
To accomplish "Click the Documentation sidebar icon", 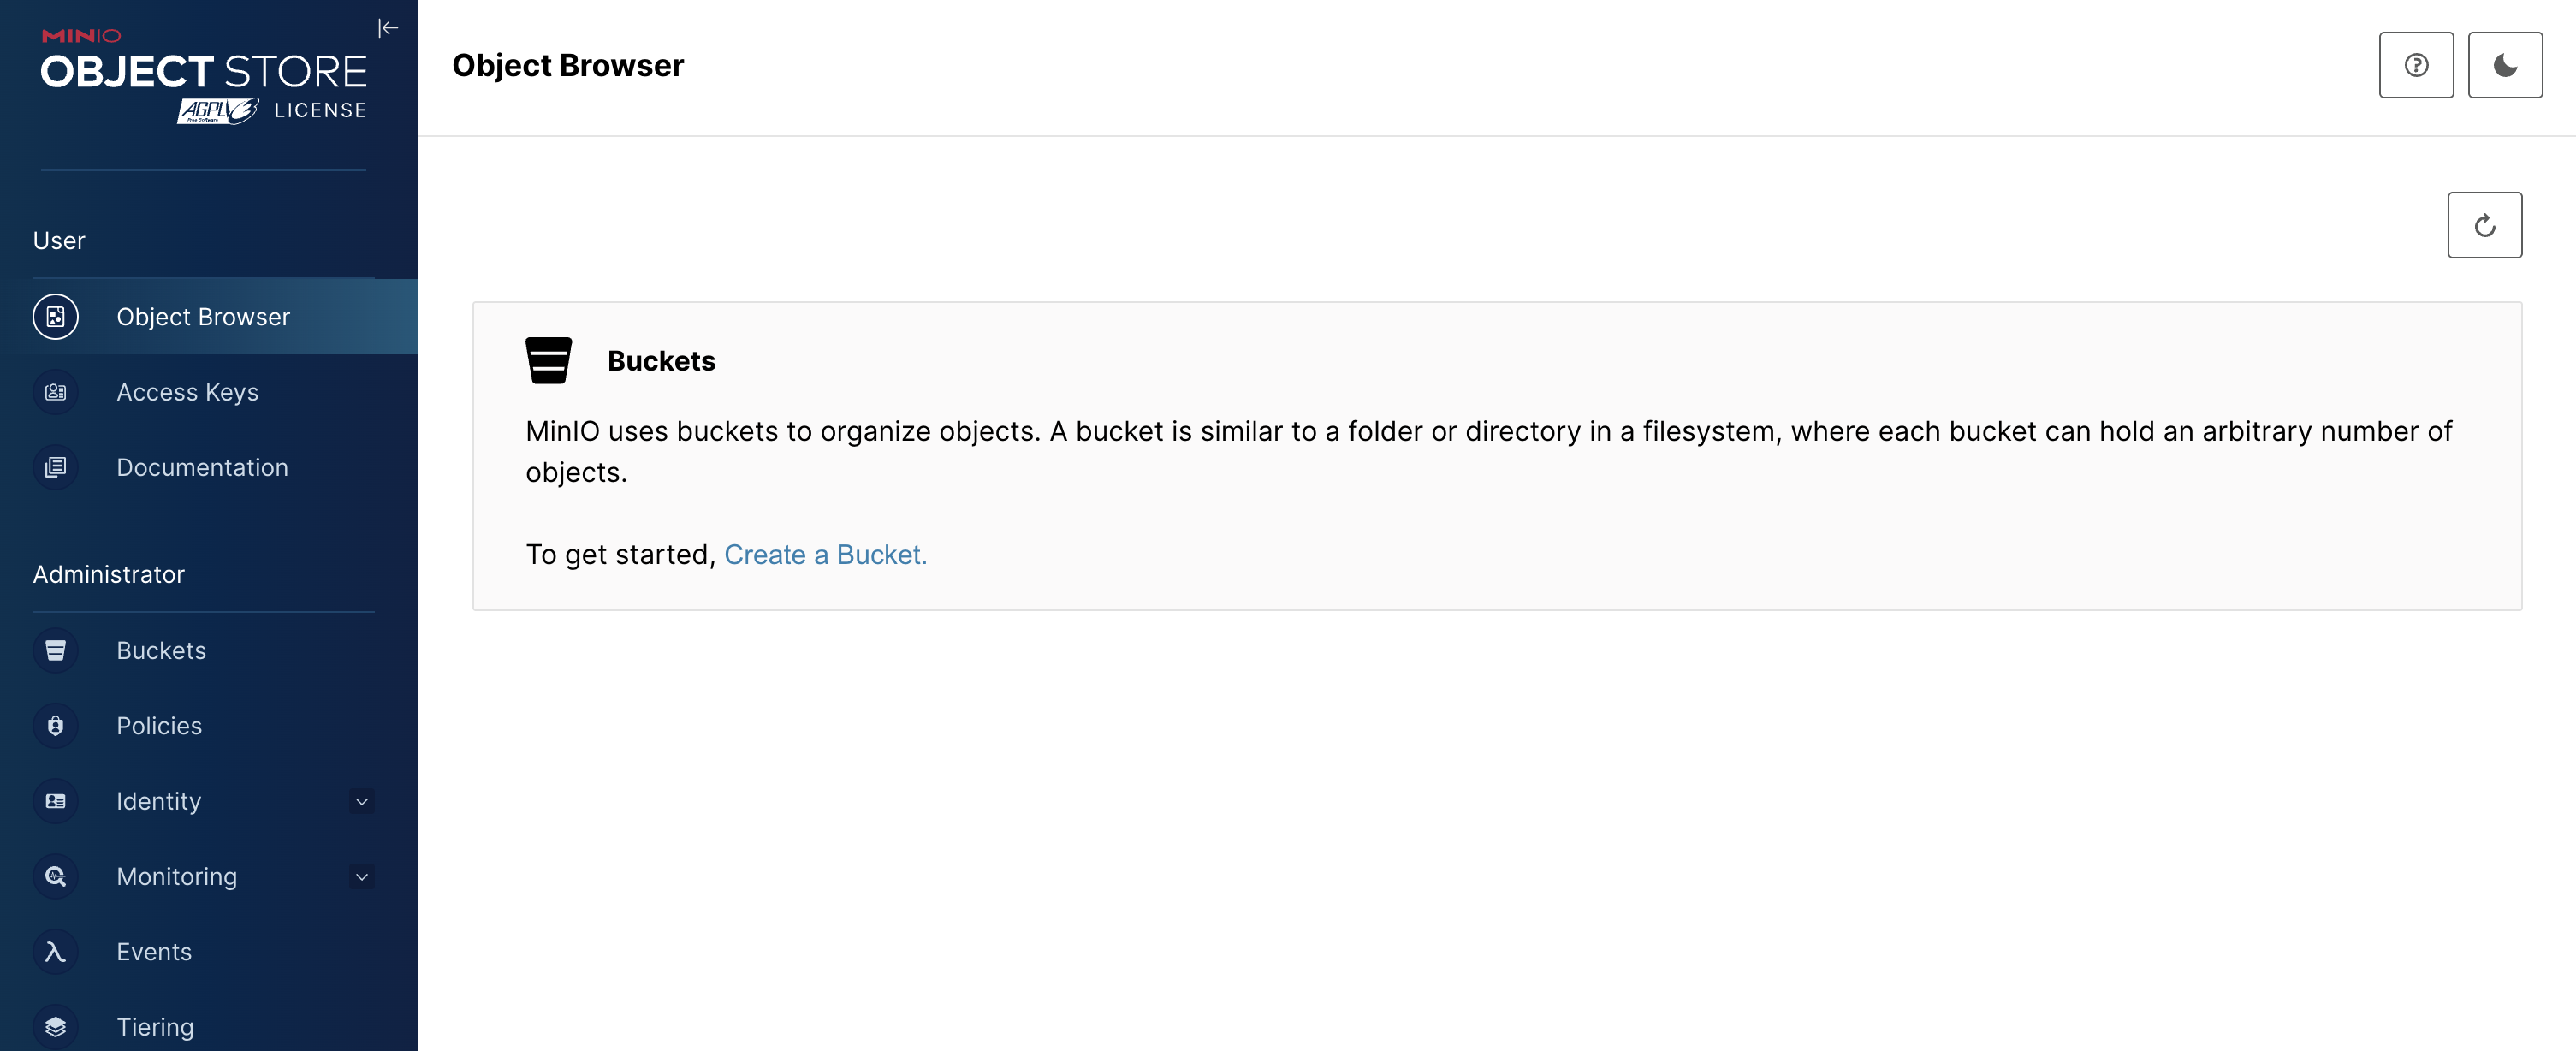I will (x=56, y=467).
